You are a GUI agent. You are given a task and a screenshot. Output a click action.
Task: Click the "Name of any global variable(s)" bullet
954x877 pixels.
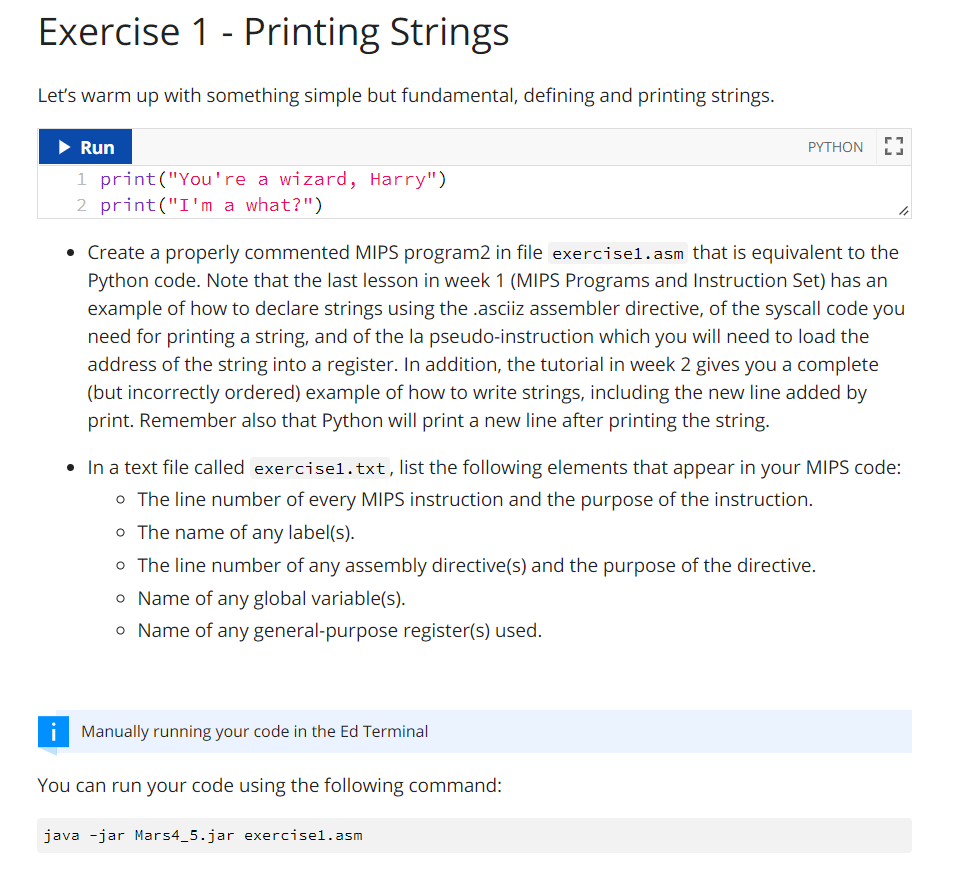[271, 599]
